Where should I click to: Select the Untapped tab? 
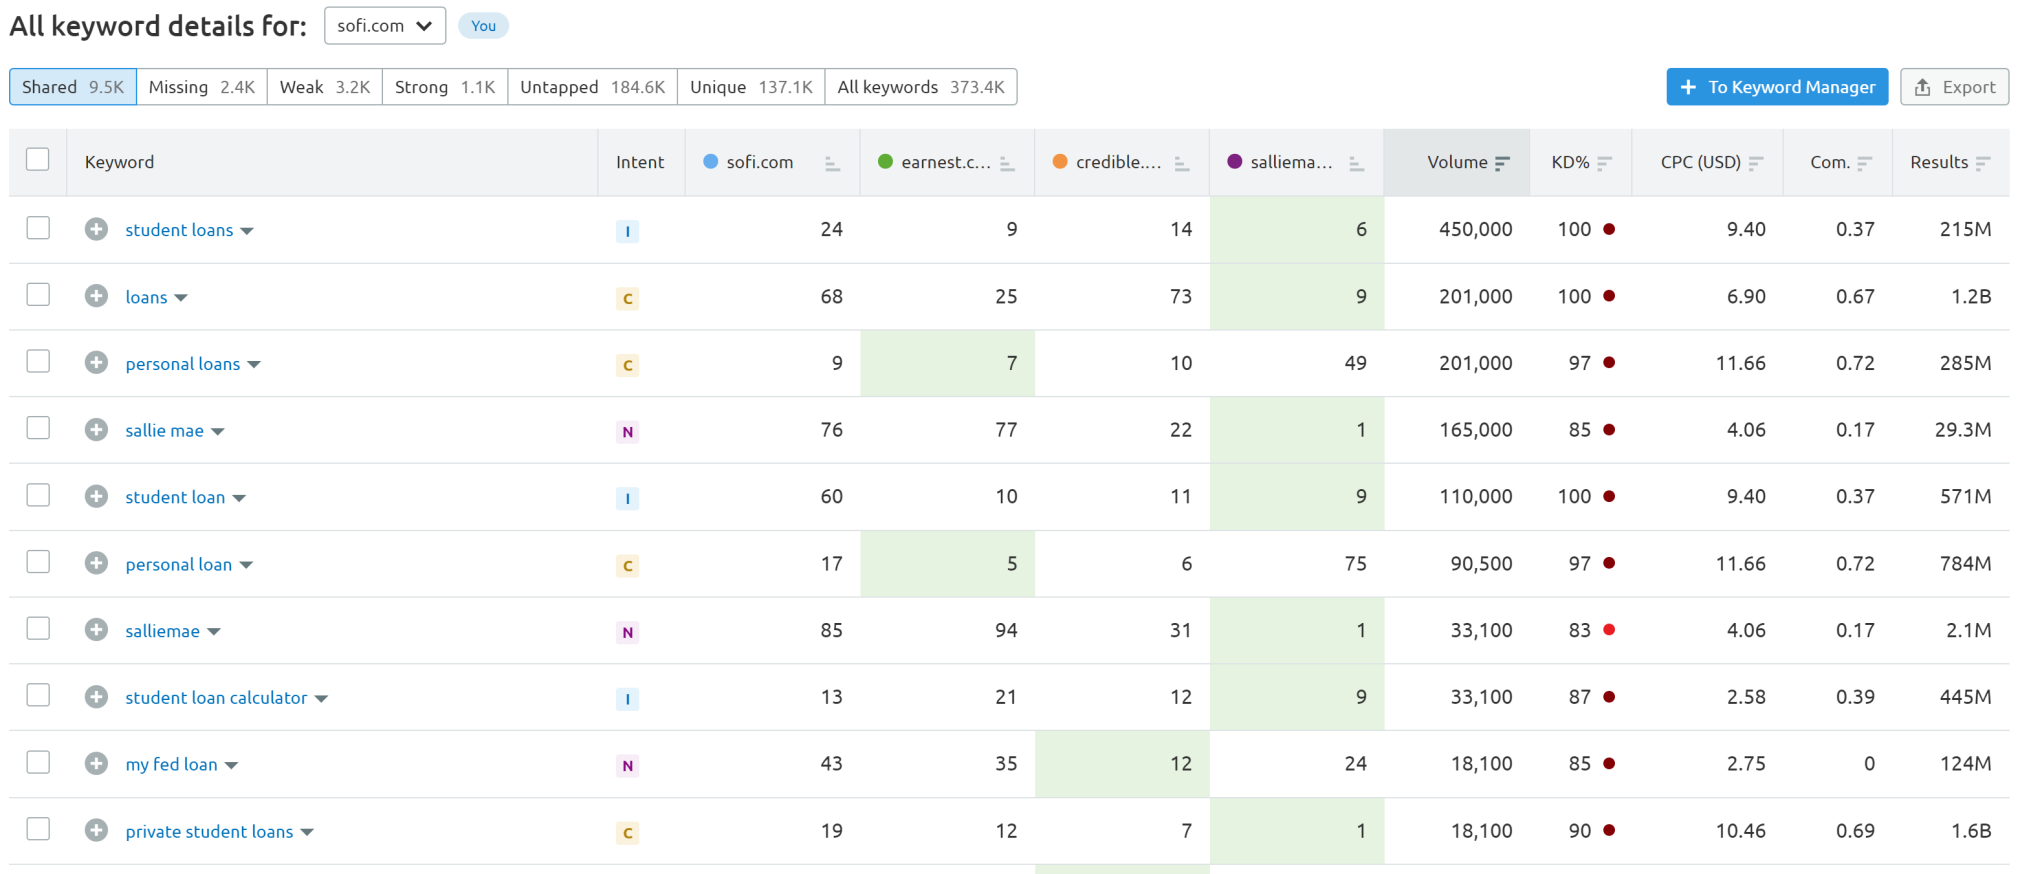pos(592,87)
